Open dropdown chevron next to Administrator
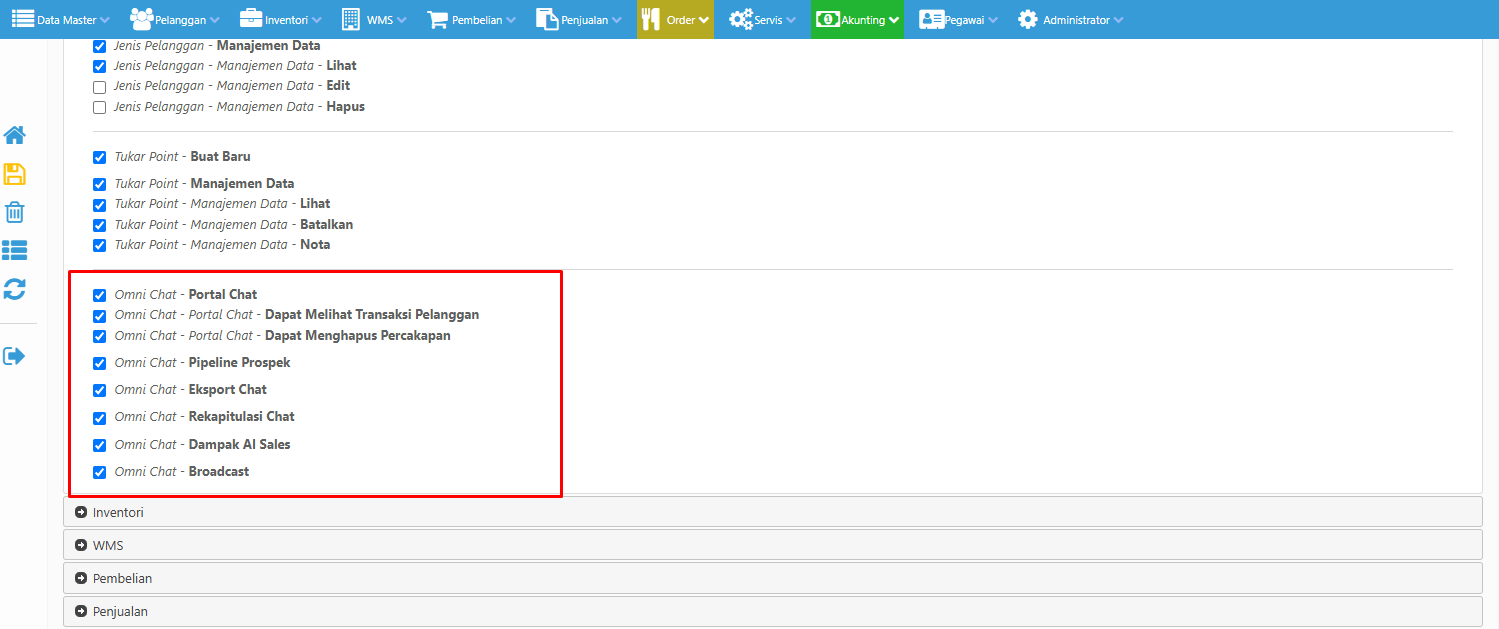Screen dimensions: 1499x629 coord(1118,20)
